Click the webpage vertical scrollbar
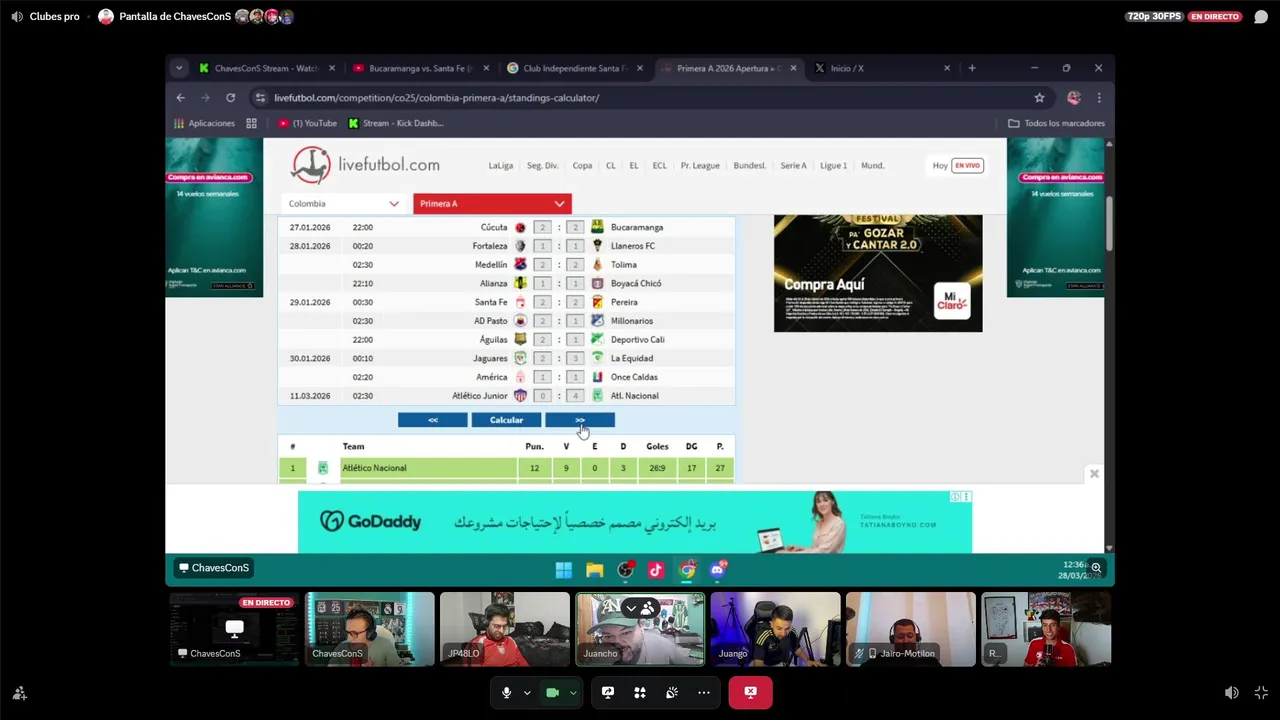The width and height of the screenshot is (1280, 720). pyautogui.click(x=1109, y=224)
